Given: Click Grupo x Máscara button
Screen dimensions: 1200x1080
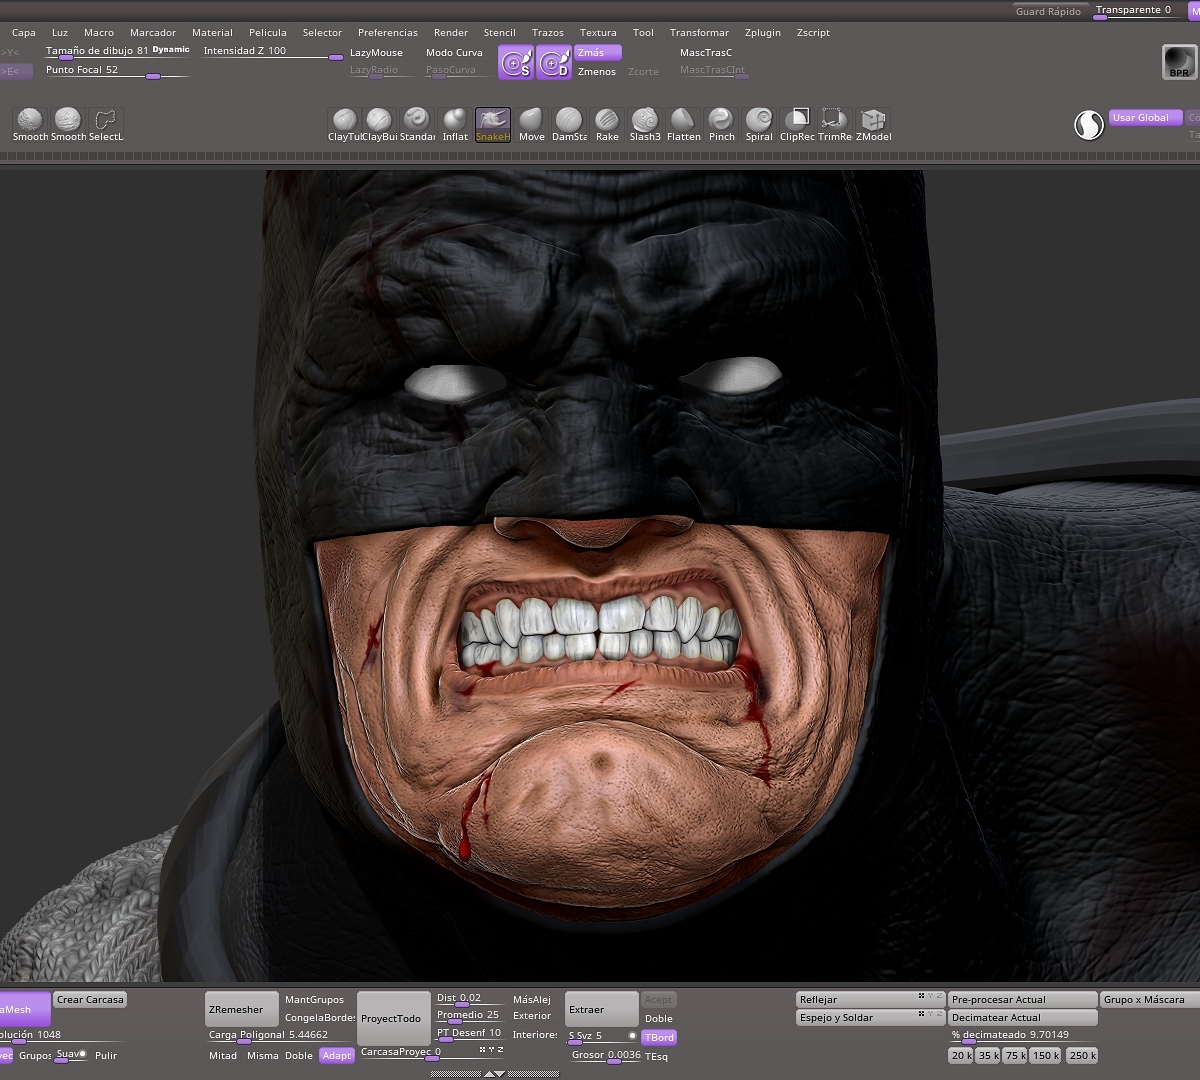Looking at the screenshot, I should click(1149, 1000).
